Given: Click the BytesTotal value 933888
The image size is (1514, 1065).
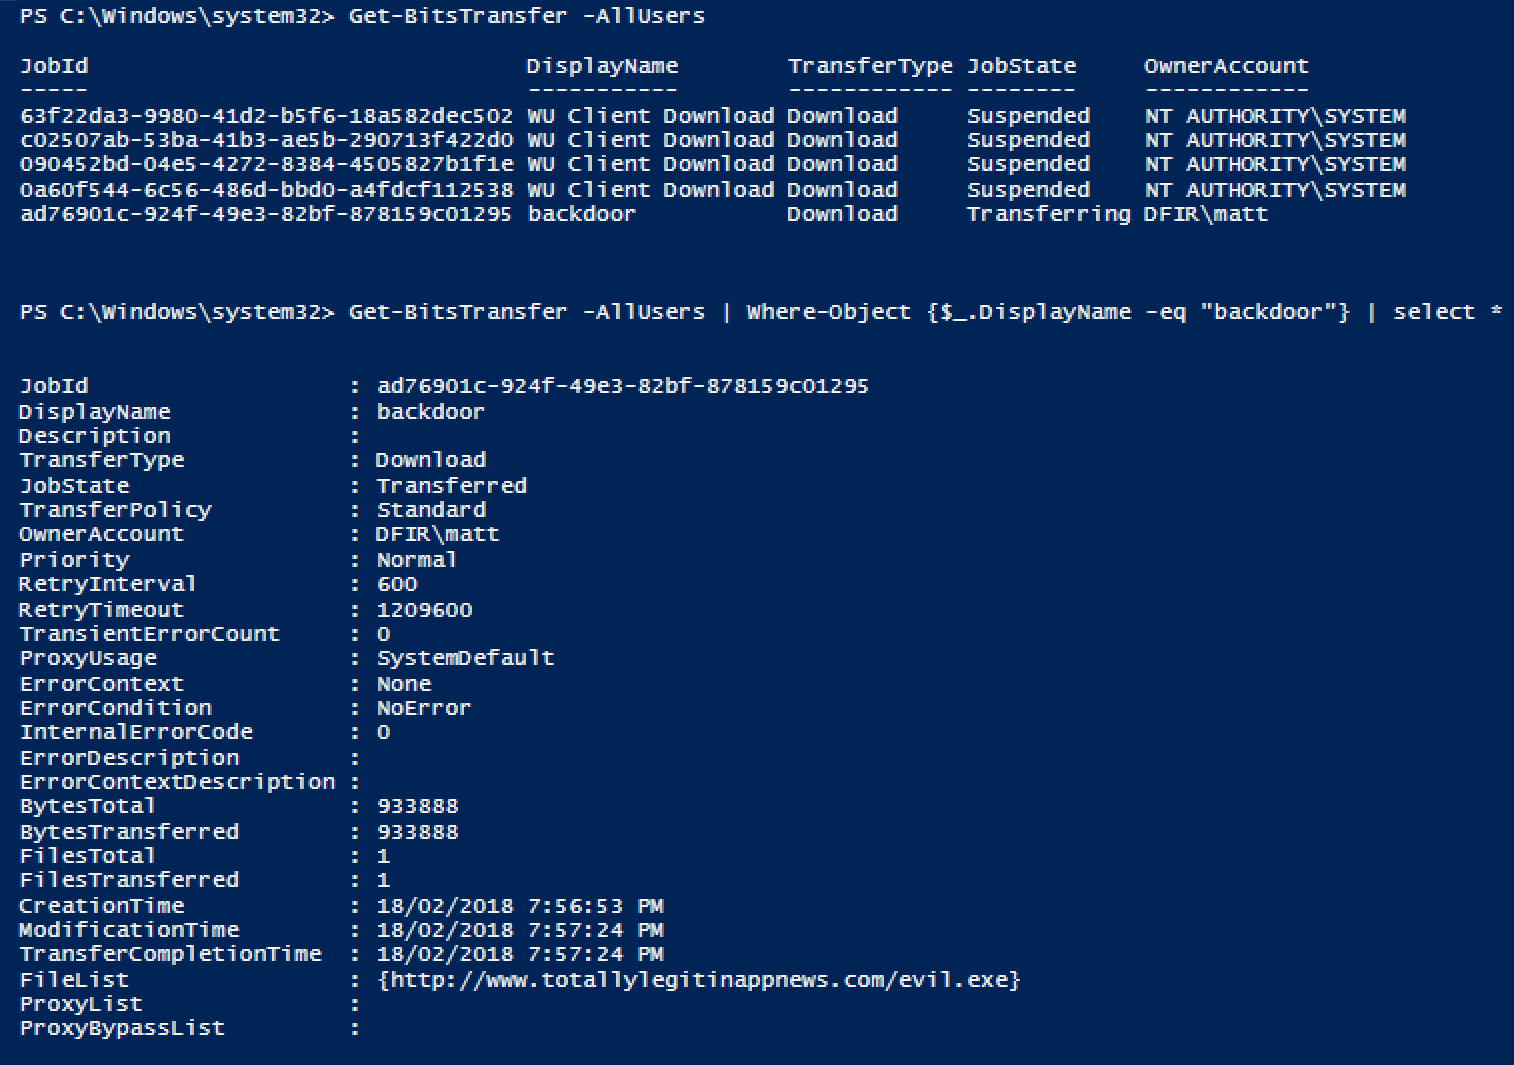Looking at the screenshot, I should 418,806.
